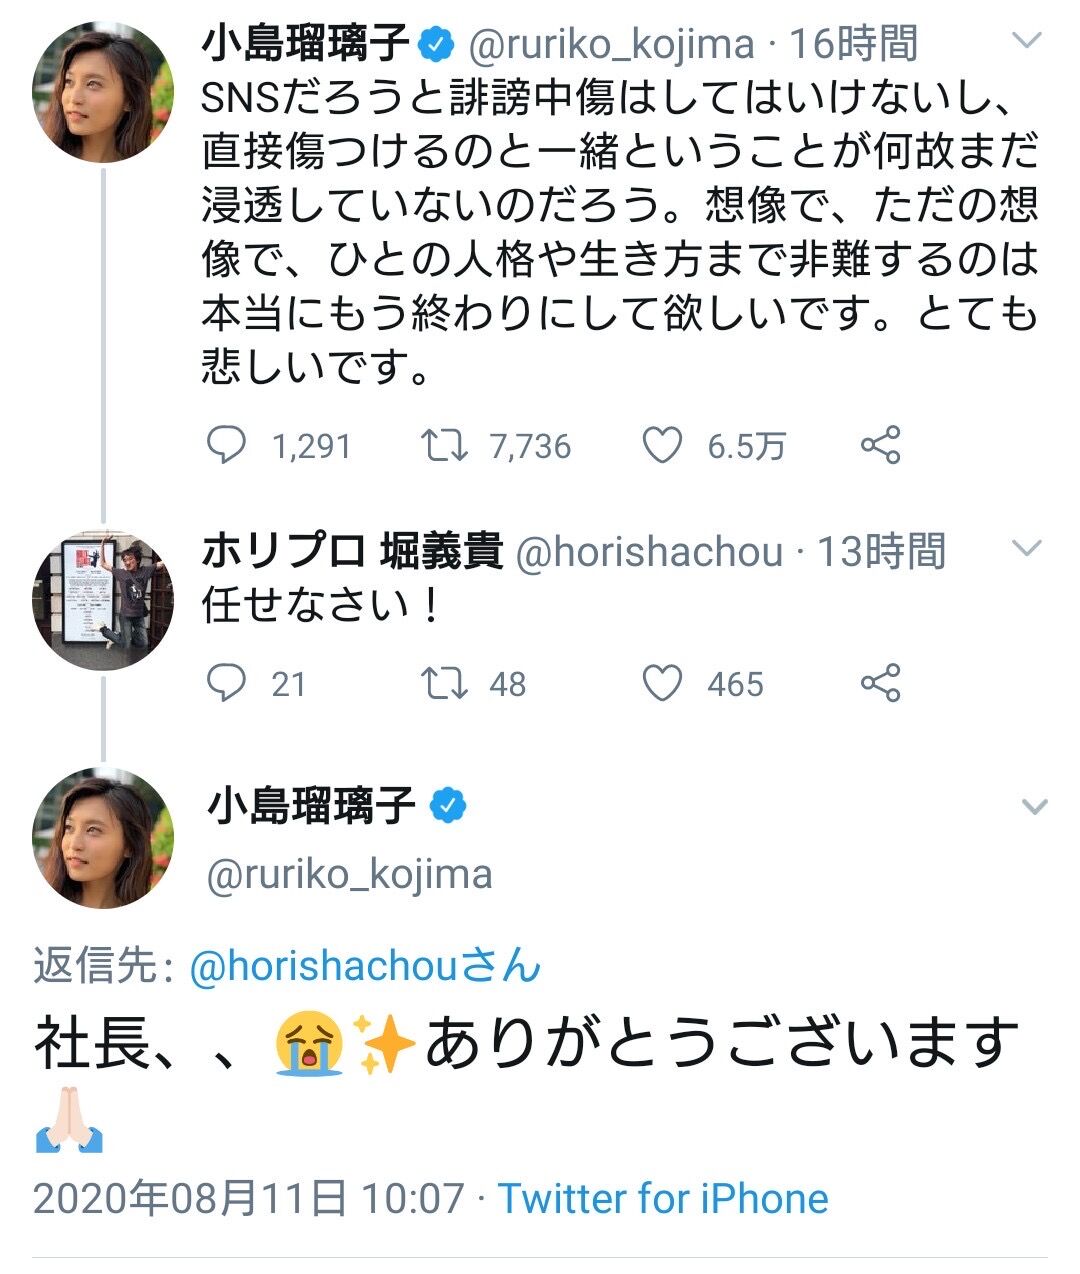
Task: Open dropdown chevron on the bottom reply tweet
Action: tap(1034, 806)
